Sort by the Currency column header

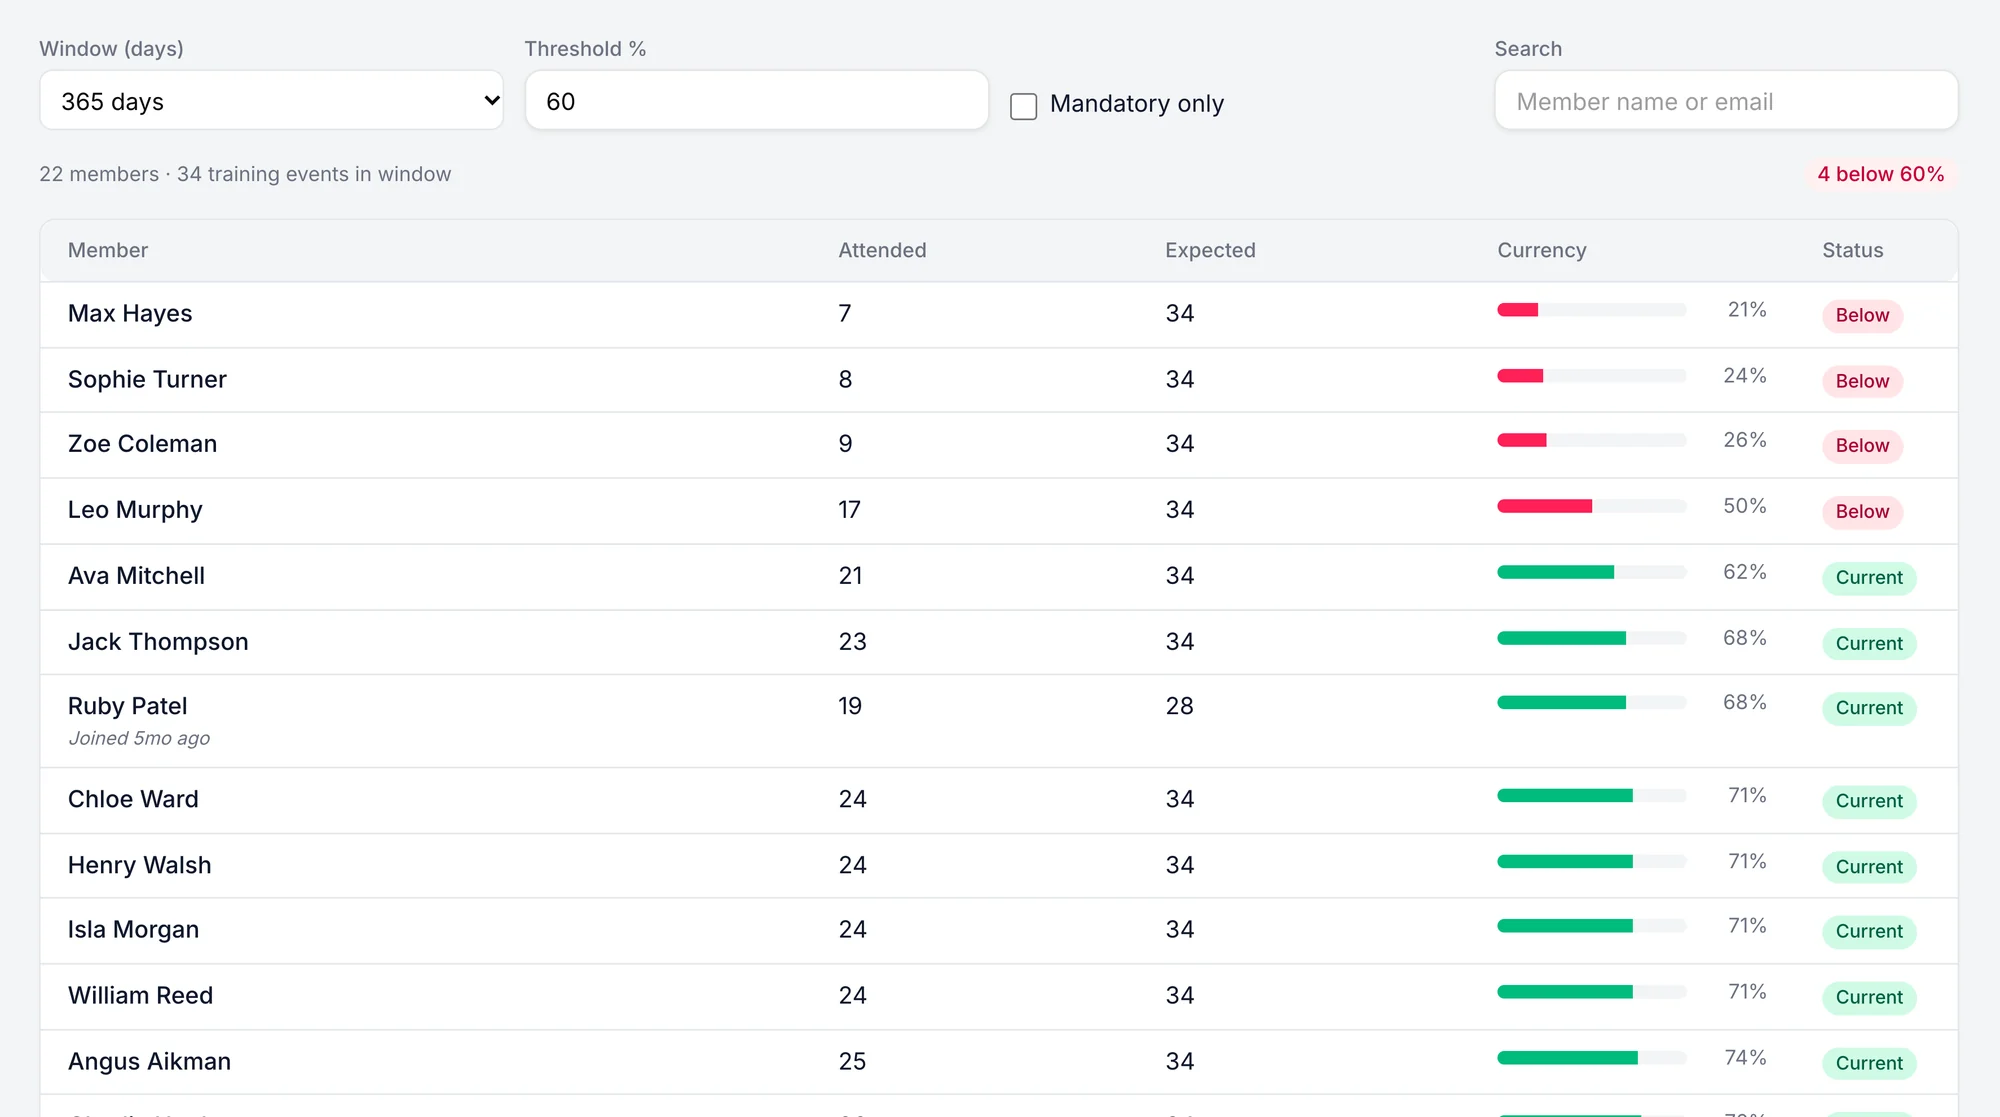[1541, 250]
